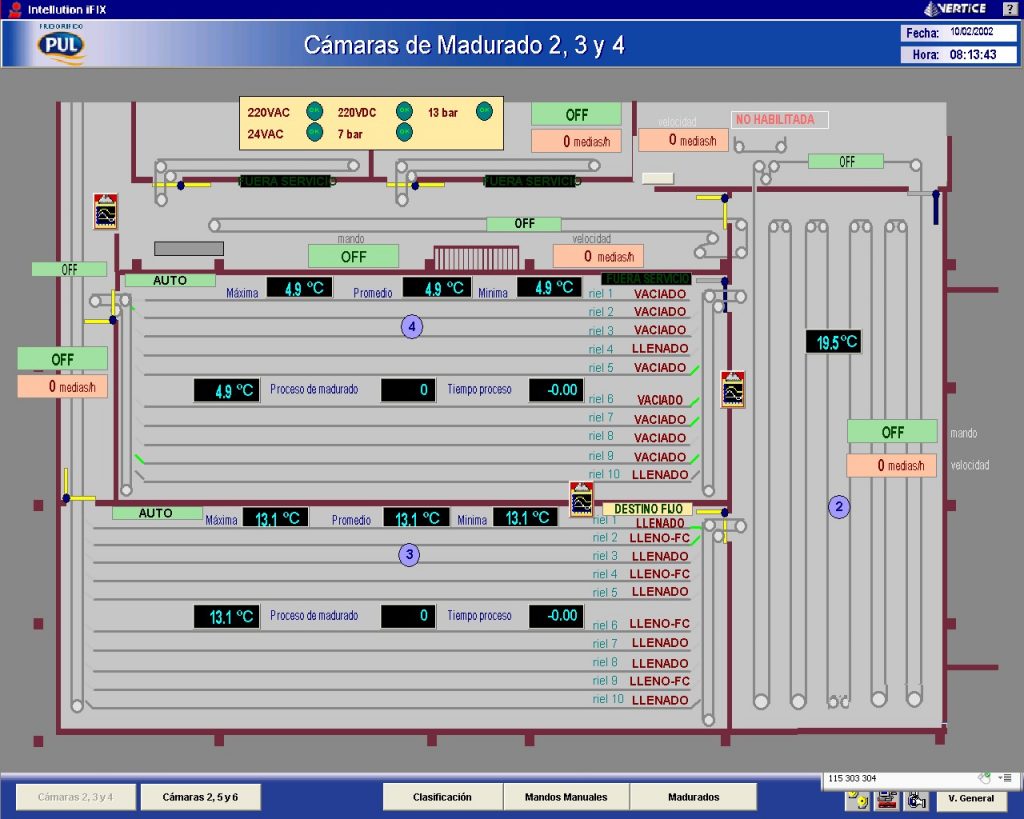Click the help question mark icon in title bar
Image resolution: width=1024 pixels, height=819 pixels.
tap(1009, 9)
